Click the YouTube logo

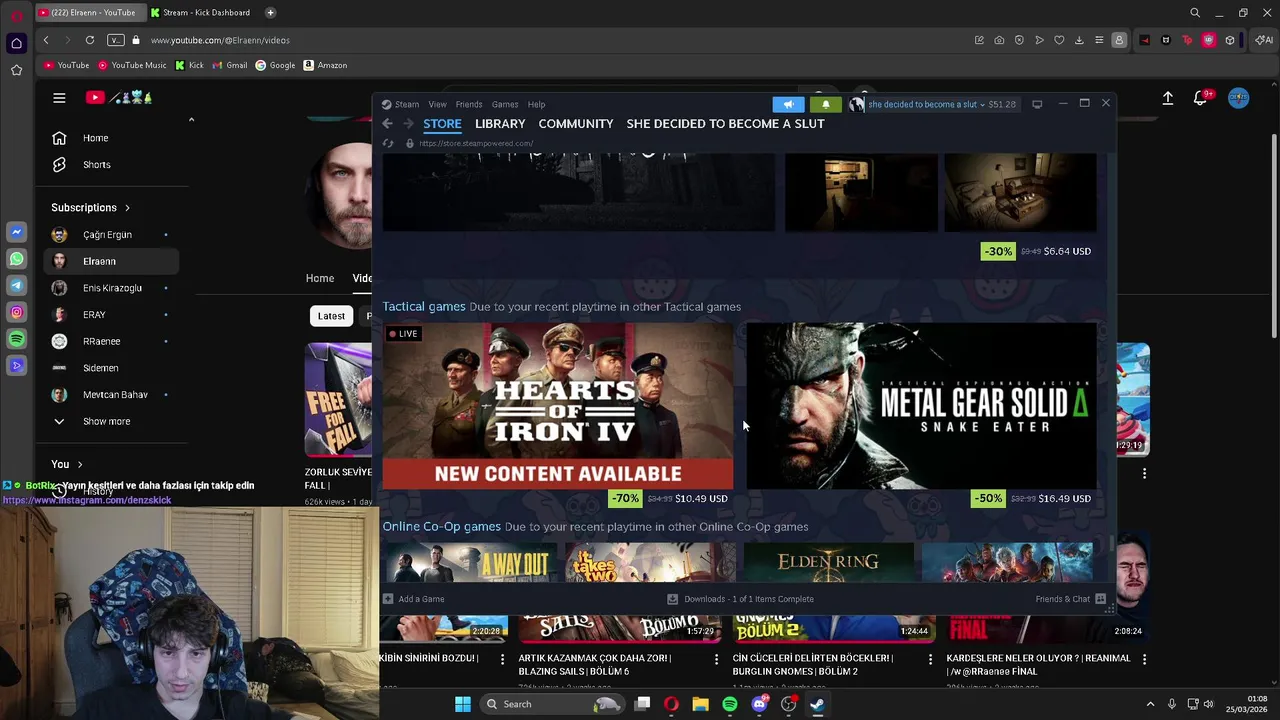pyautogui.click(x=118, y=97)
